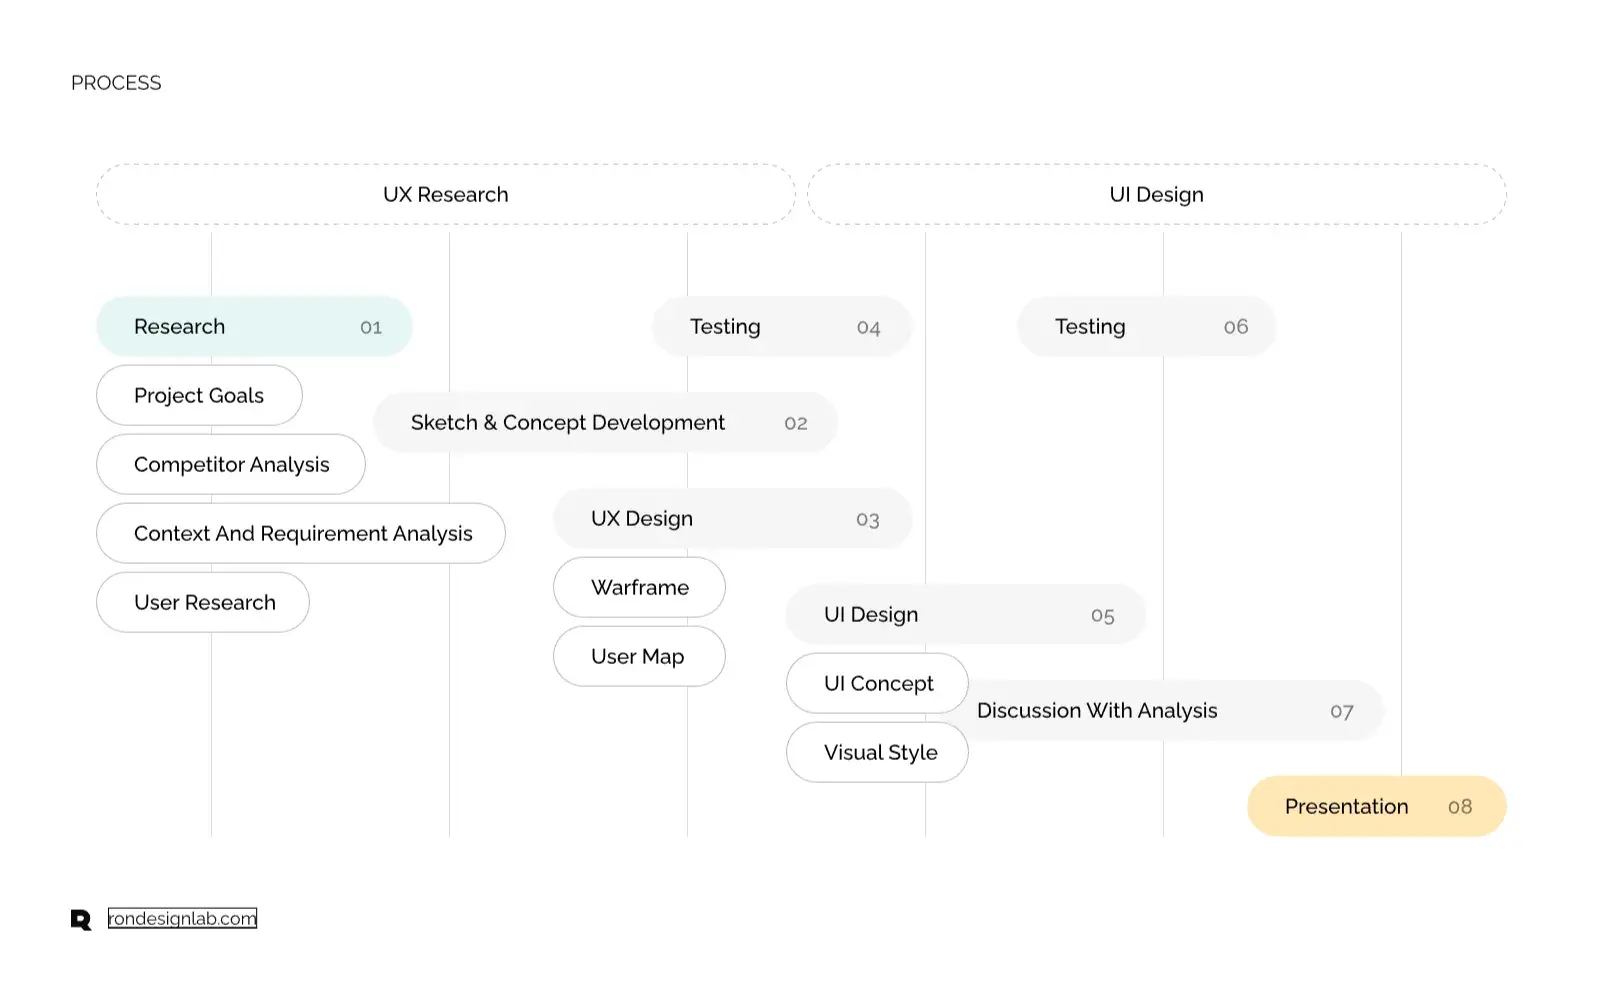Click the User Research pill

pyautogui.click(x=203, y=602)
